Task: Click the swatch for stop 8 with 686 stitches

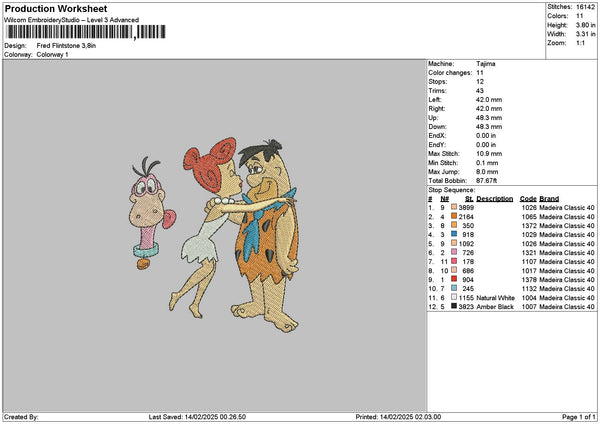Action: point(454,270)
